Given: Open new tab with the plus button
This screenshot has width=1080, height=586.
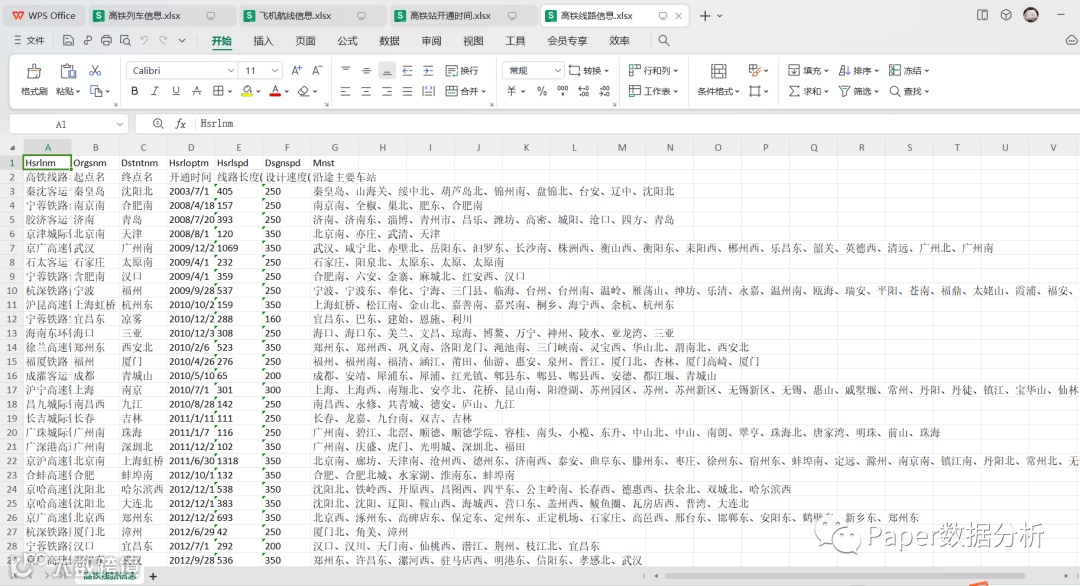Looking at the screenshot, I should [x=705, y=15].
